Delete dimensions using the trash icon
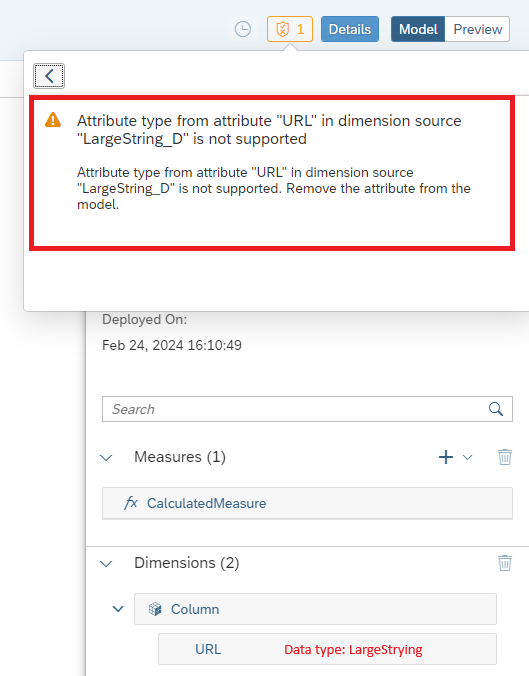The height and width of the screenshot is (676, 529). click(x=505, y=563)
